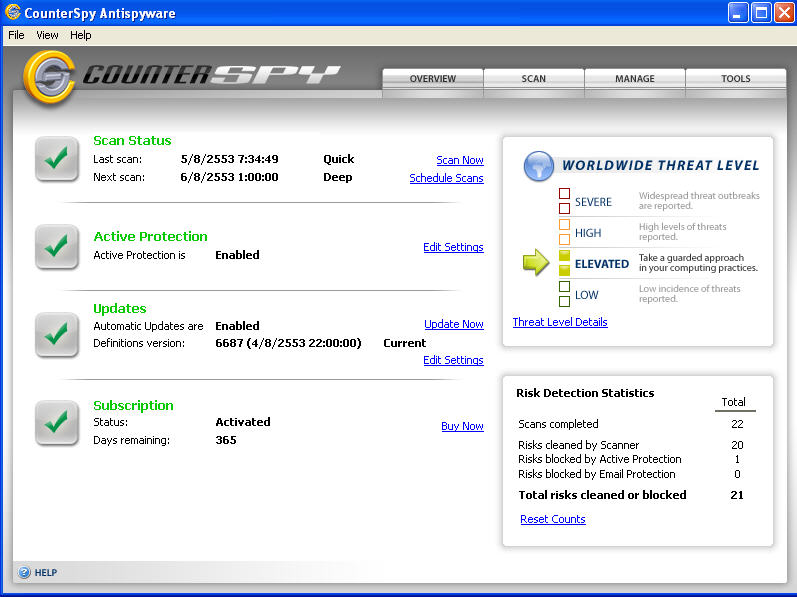Click the Worldwide Threat Level globe icon

[x=539, y=166]
